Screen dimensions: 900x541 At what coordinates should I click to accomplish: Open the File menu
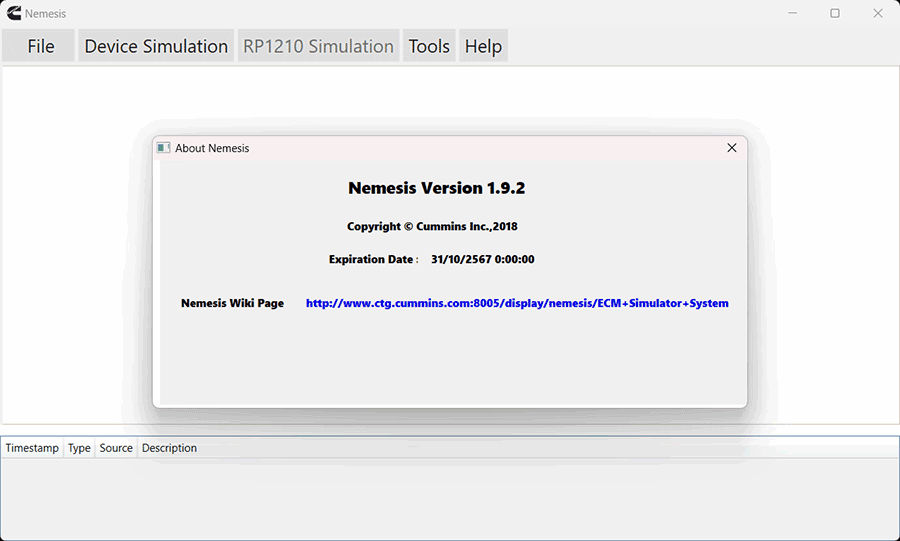38,46
